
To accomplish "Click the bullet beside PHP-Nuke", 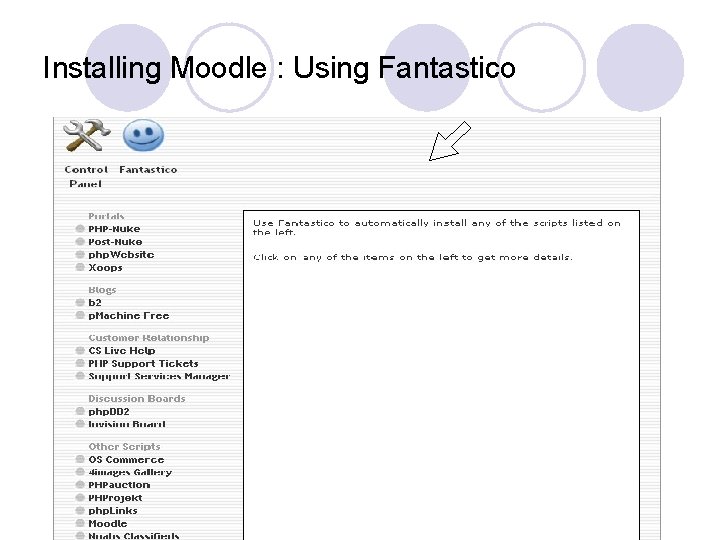I will [x=80, y=228].
